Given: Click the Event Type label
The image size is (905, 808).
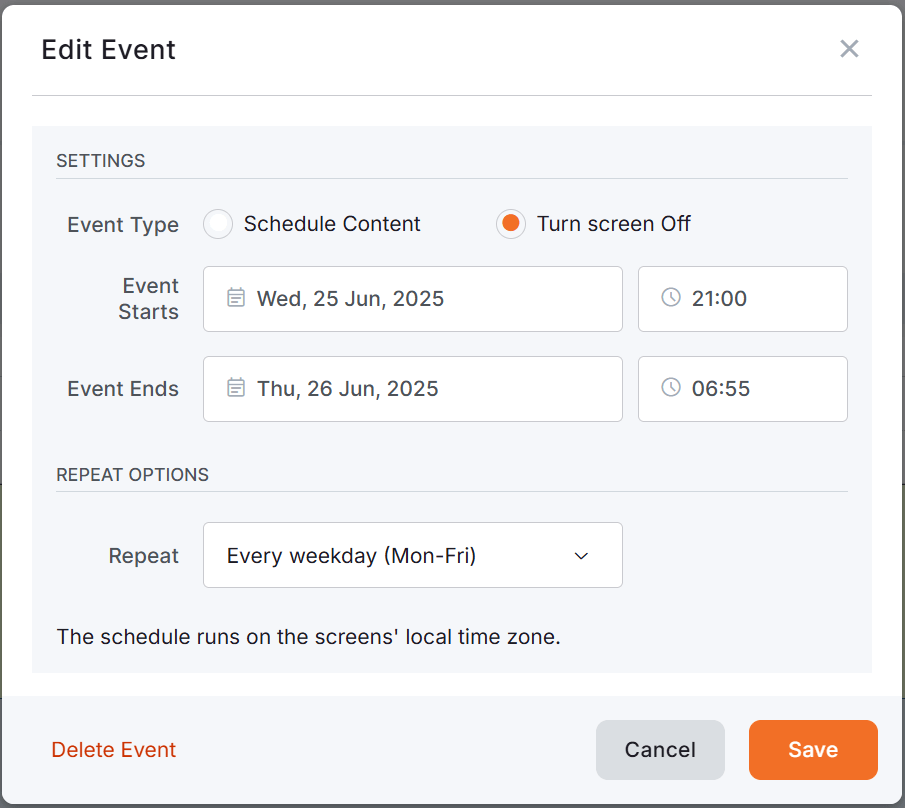Looking at the screenshot, I should click(123, 225).
